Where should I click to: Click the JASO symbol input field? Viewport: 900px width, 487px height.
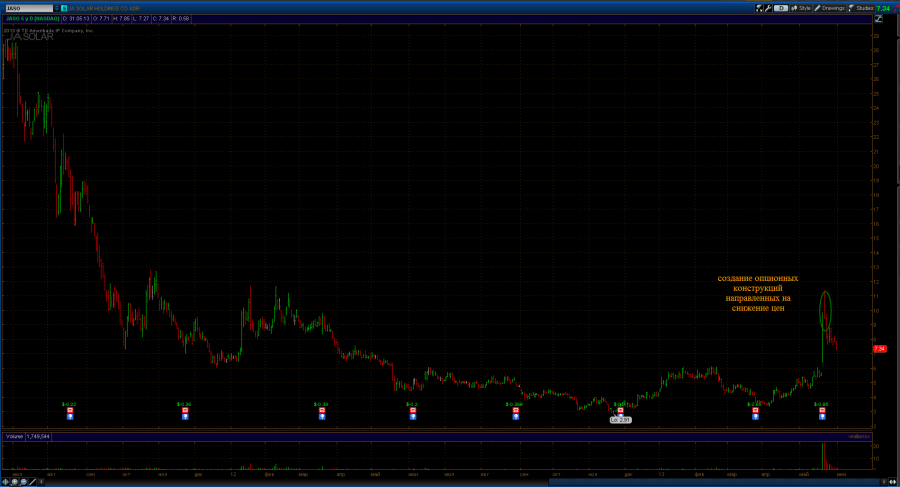(x=29, y=8)
